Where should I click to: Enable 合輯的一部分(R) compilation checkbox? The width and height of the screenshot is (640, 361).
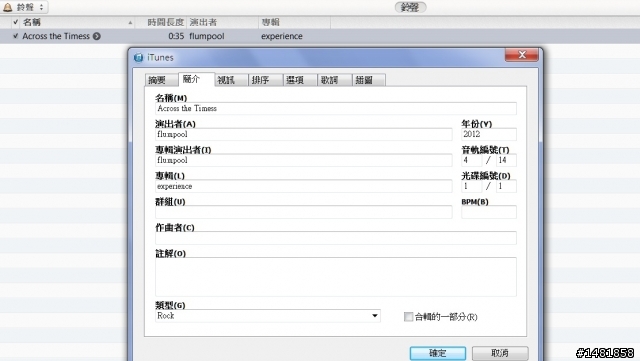point(408,317)
